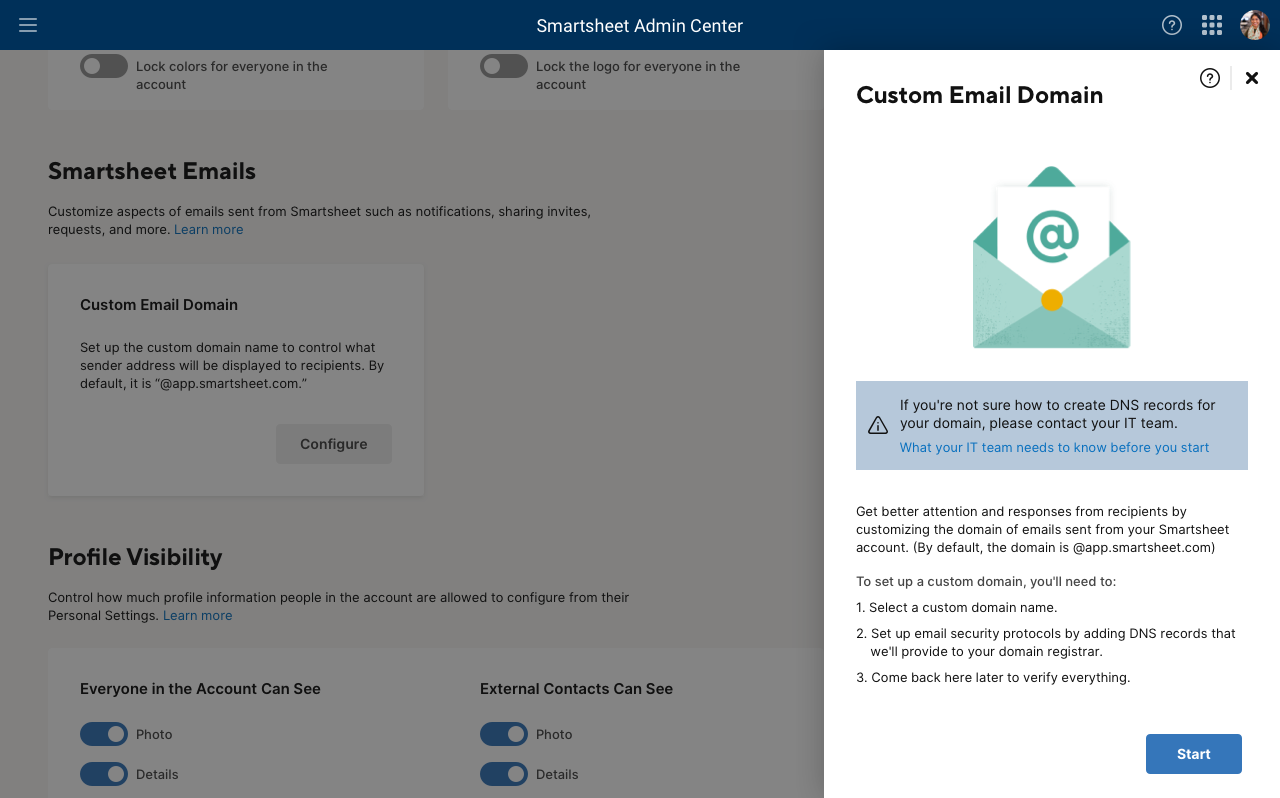
Task: Click the Profile Visibility section heading
Action: pyautogui.click(x=135, y=557)
